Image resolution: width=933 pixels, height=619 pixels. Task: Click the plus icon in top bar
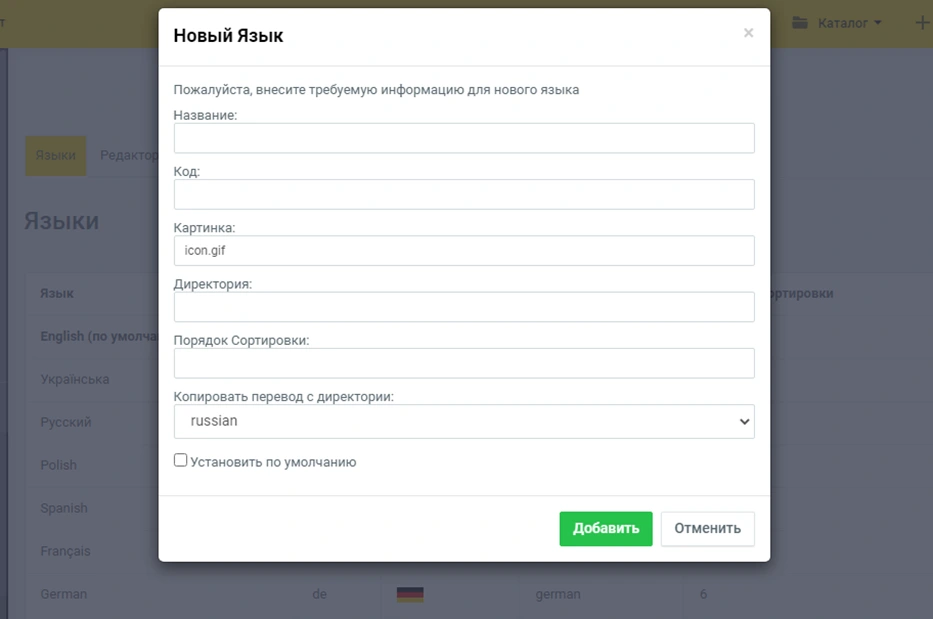pyautogui.click(x=922, y=22)
